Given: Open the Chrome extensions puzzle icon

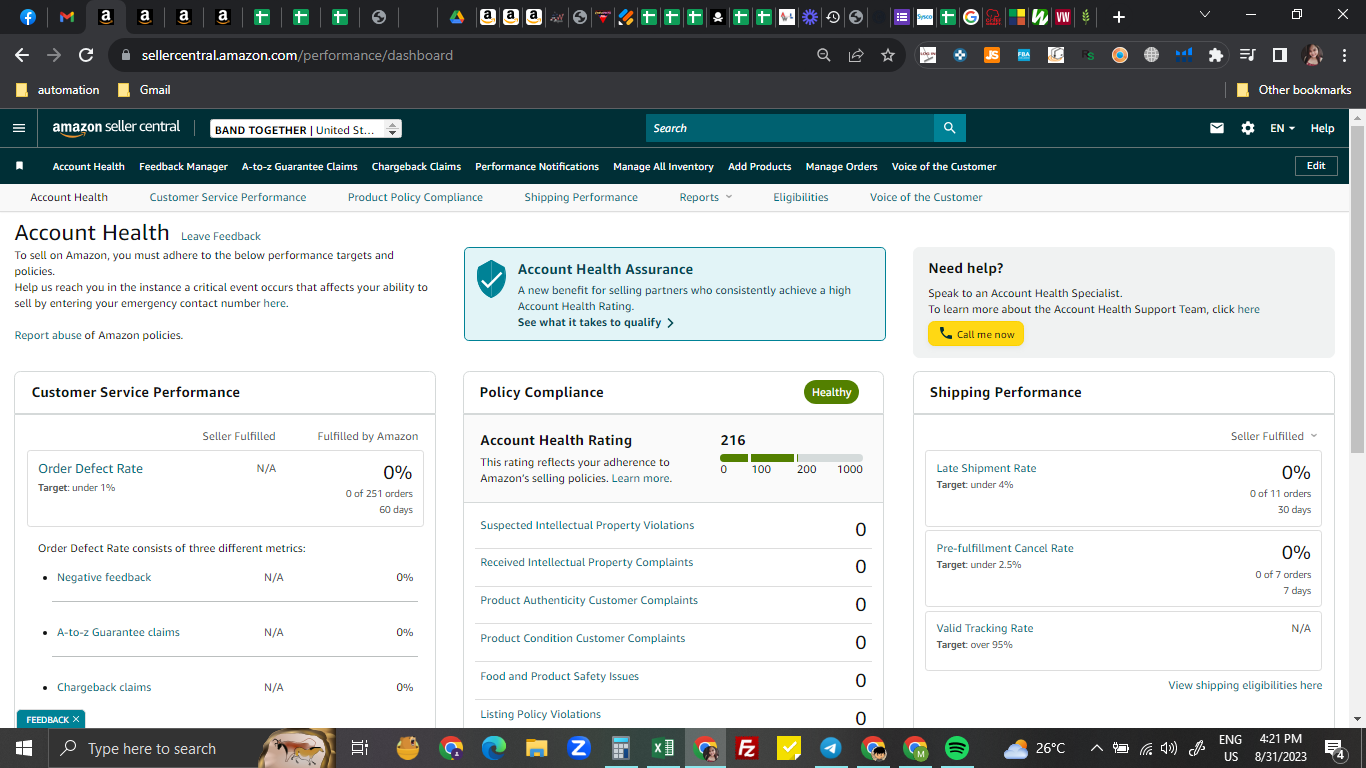Looking at the screenshot, I should pos(1216,55).
